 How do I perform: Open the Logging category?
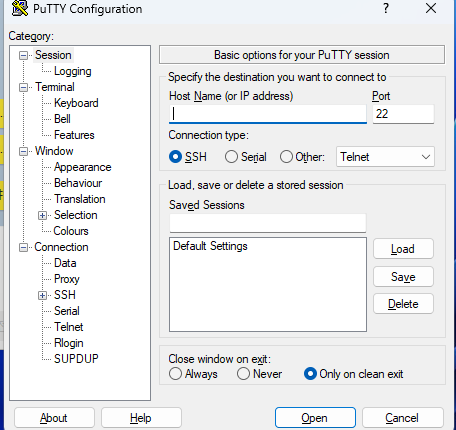pos(73,71)
